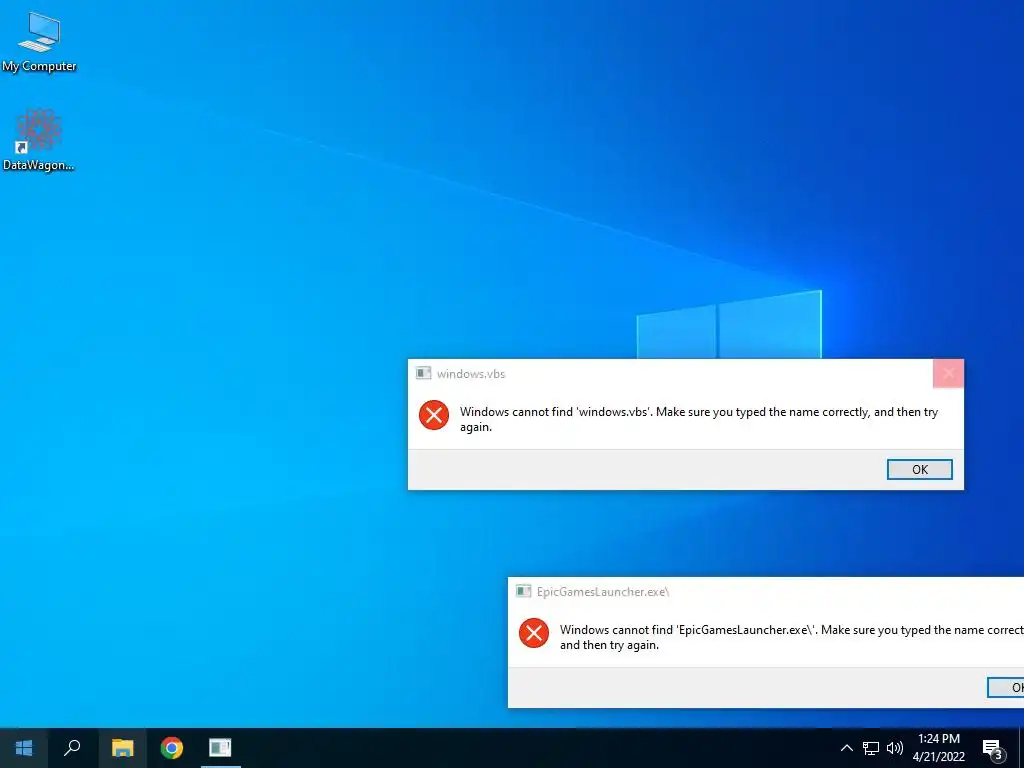Open the volume speaker tray icon
This screenshot has width=1024, height=768.
pos(895,748)
